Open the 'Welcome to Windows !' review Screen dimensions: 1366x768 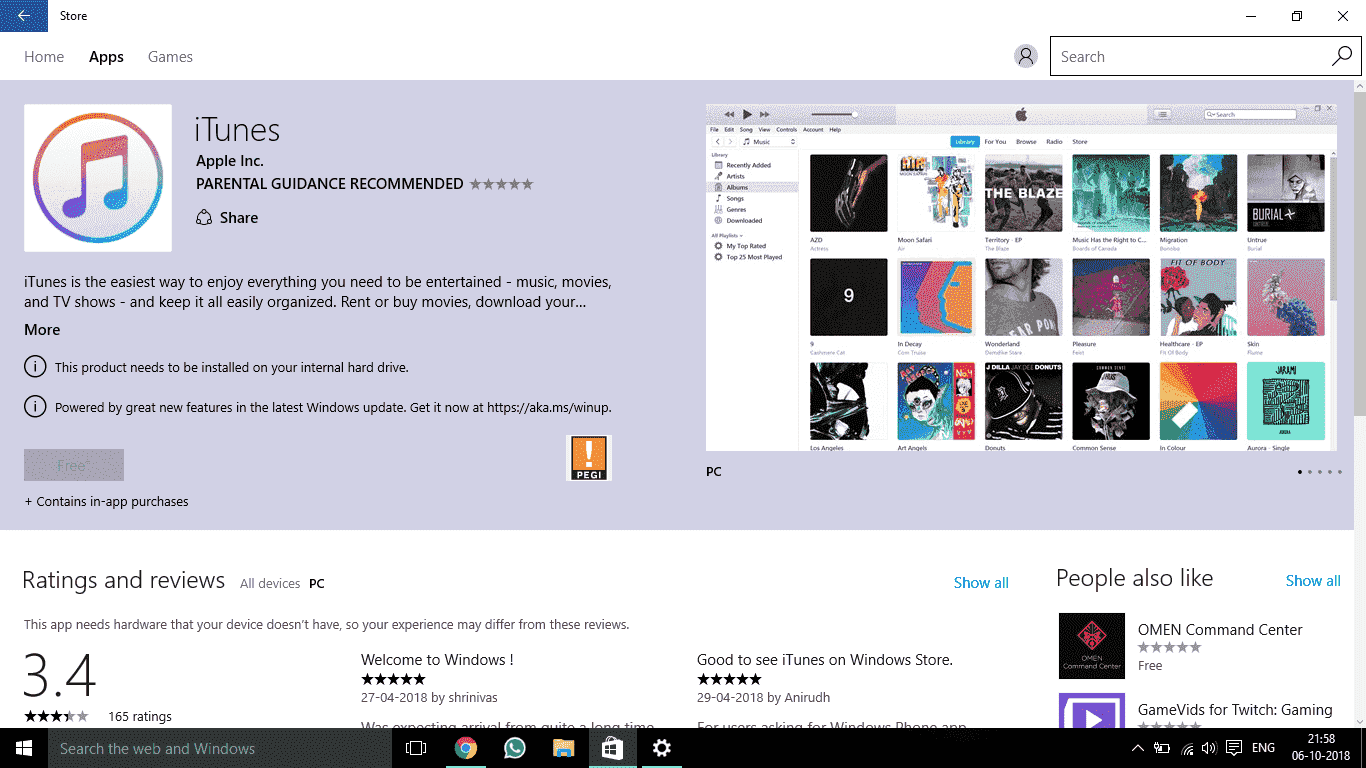437,660
